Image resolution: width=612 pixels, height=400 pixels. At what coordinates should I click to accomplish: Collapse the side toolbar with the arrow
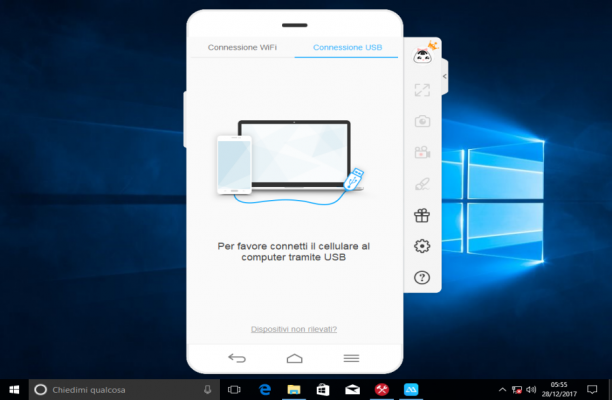pos(445,76)
